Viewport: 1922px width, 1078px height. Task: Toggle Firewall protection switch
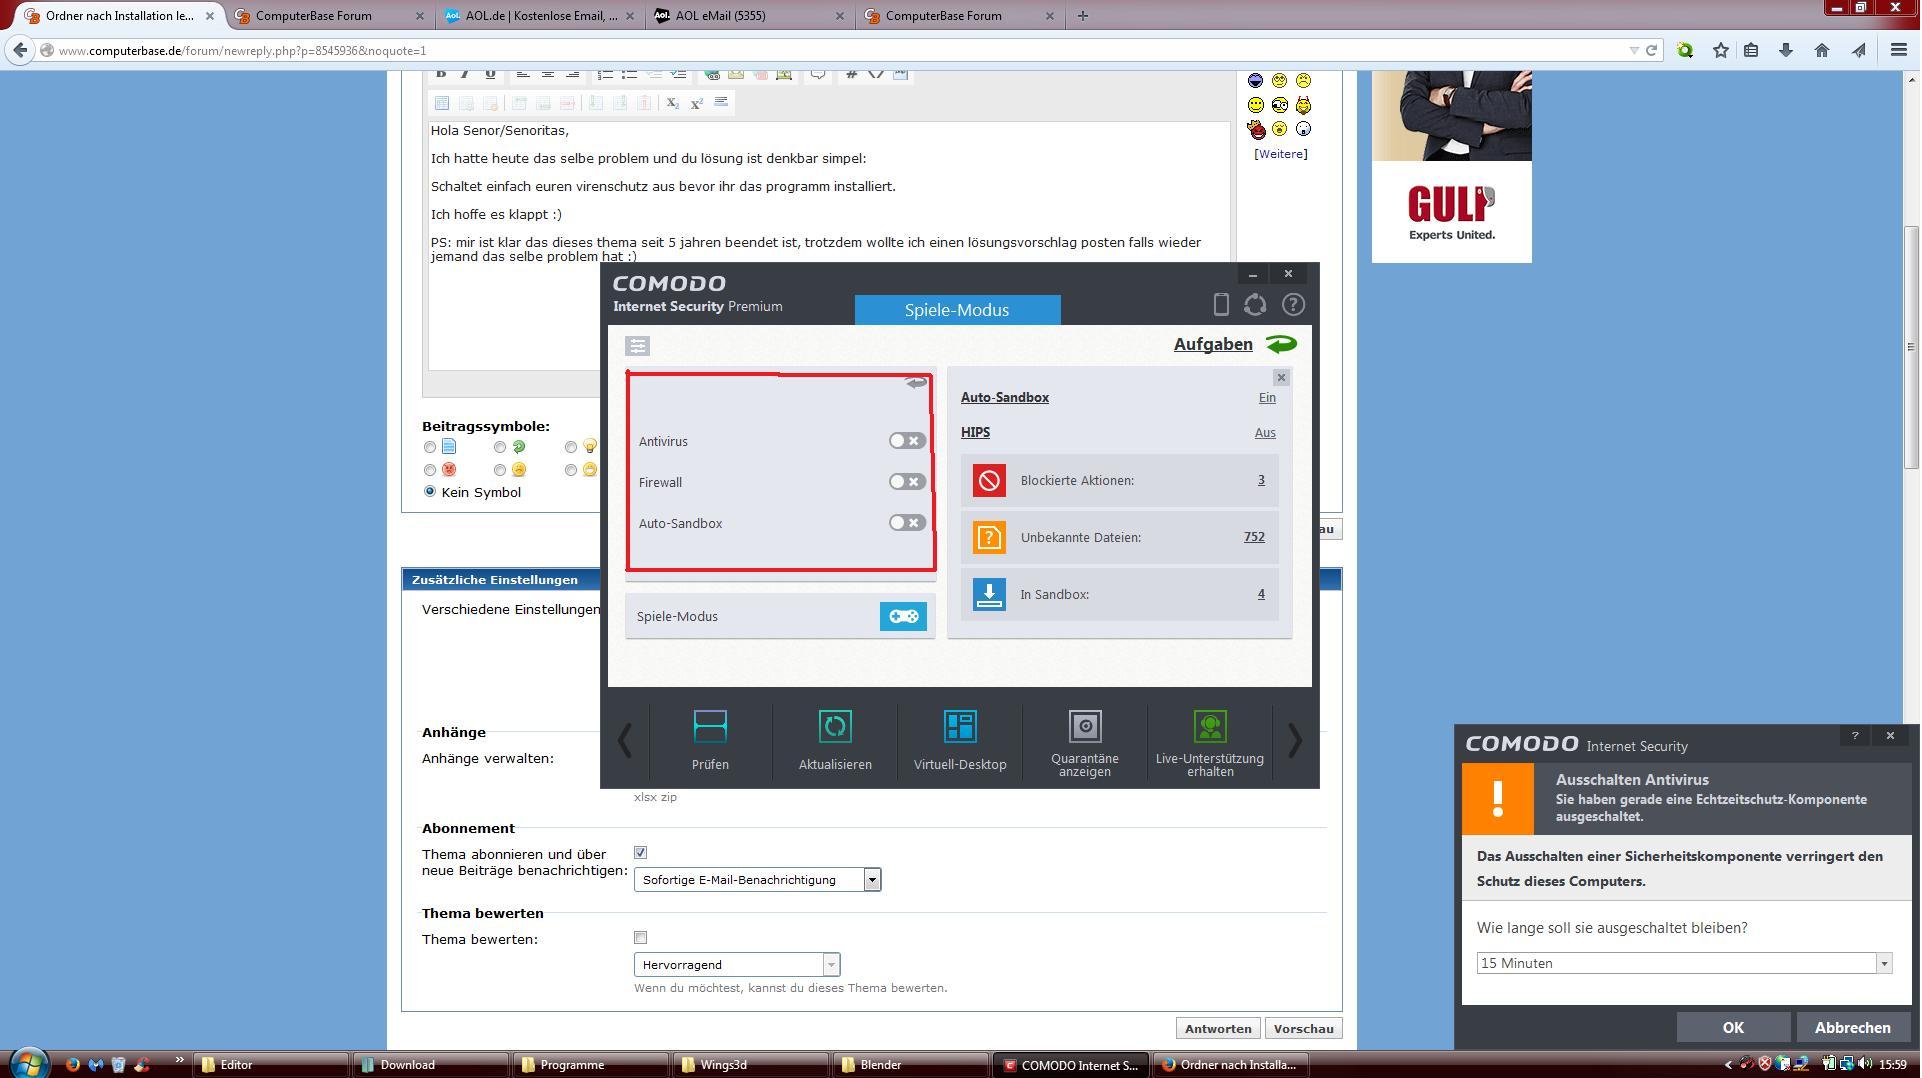(907, 482)
